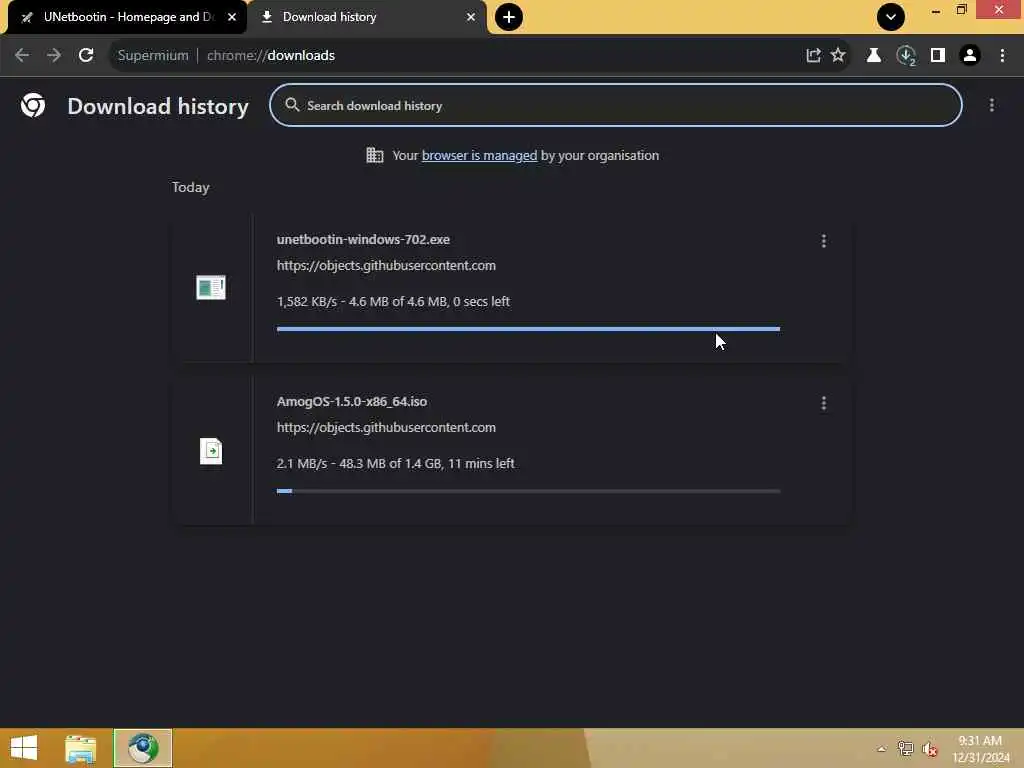This screenshot has width=1024, height=768.
Task: Open the Windows Start button
Action: [x=24, y=748]
